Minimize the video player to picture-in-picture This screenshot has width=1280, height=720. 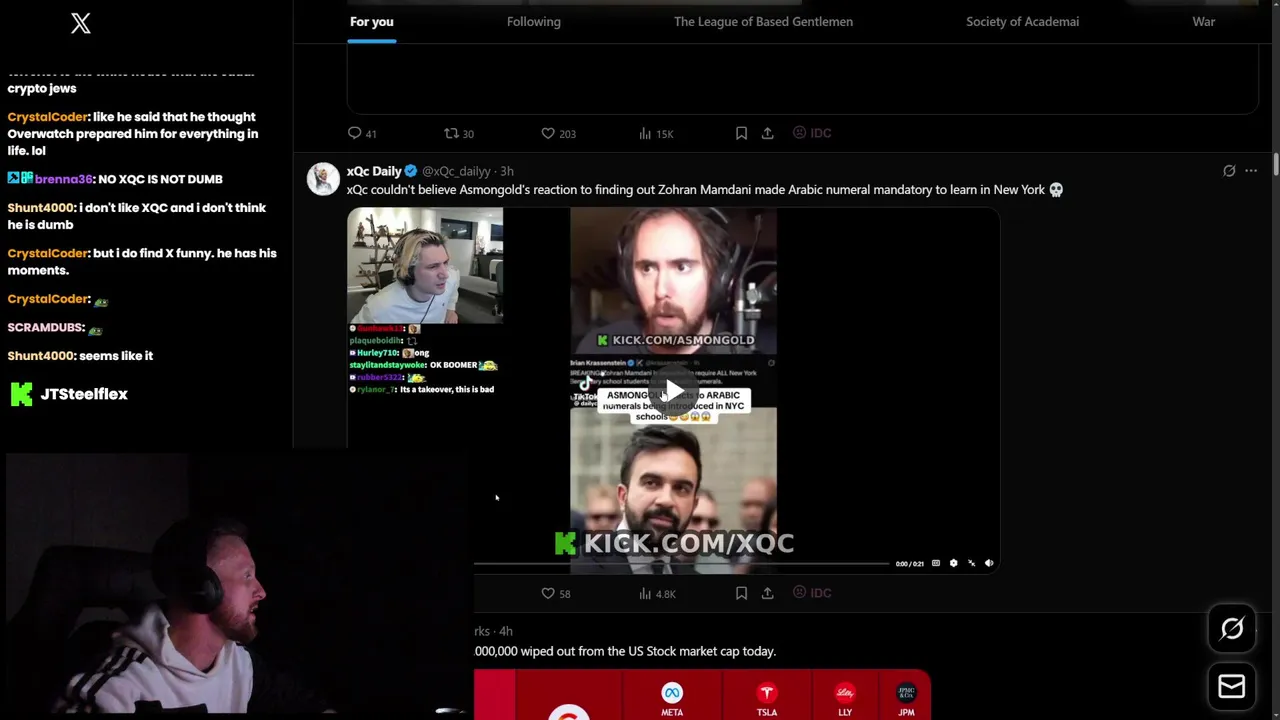pos(971,563)
